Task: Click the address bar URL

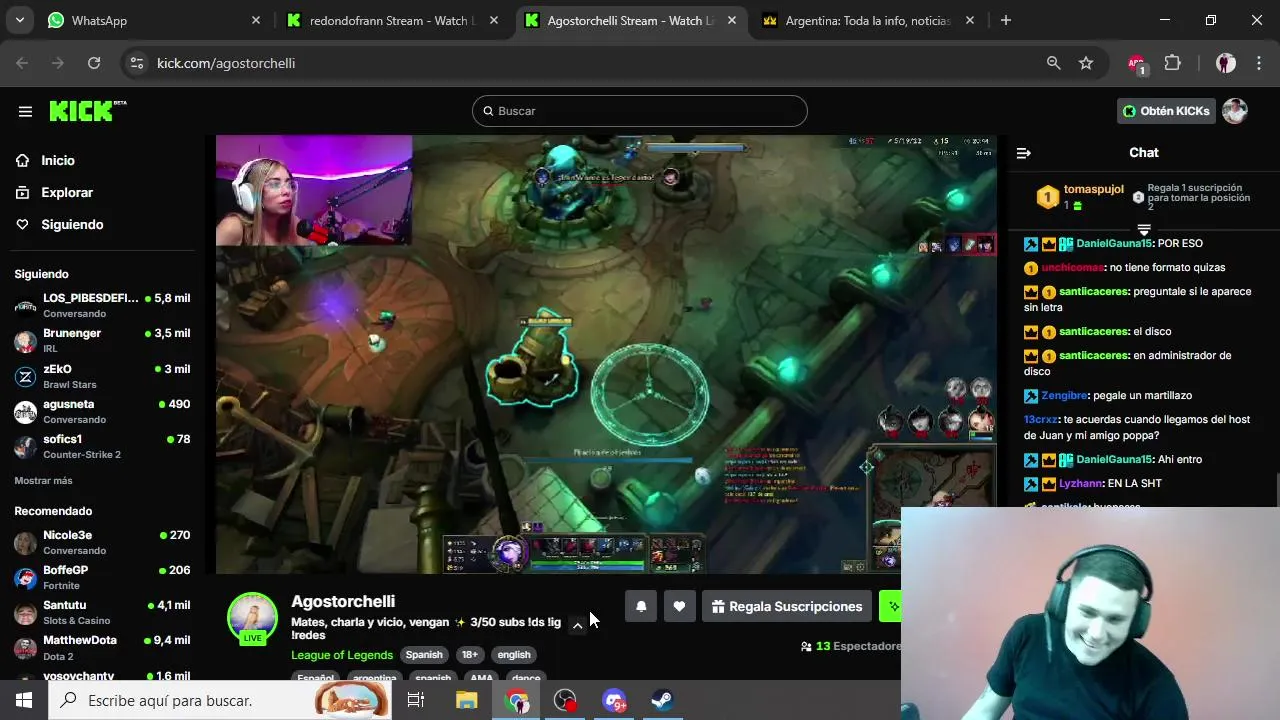Action: coord(226,63)
